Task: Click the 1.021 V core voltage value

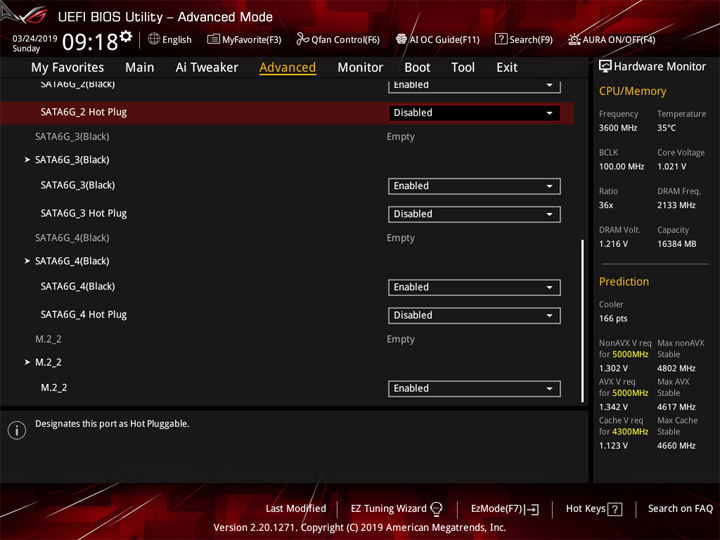Action: click(671, 166)
